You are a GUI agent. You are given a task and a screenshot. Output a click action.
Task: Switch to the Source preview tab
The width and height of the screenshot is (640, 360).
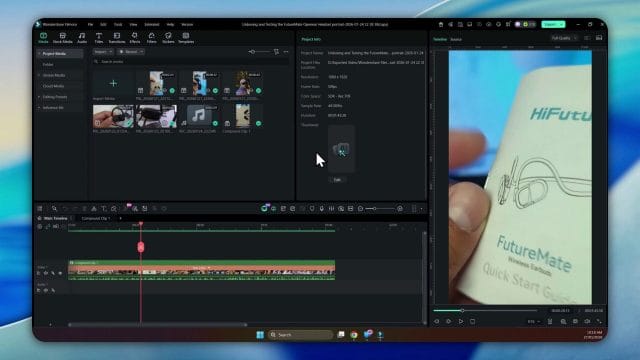456,39
